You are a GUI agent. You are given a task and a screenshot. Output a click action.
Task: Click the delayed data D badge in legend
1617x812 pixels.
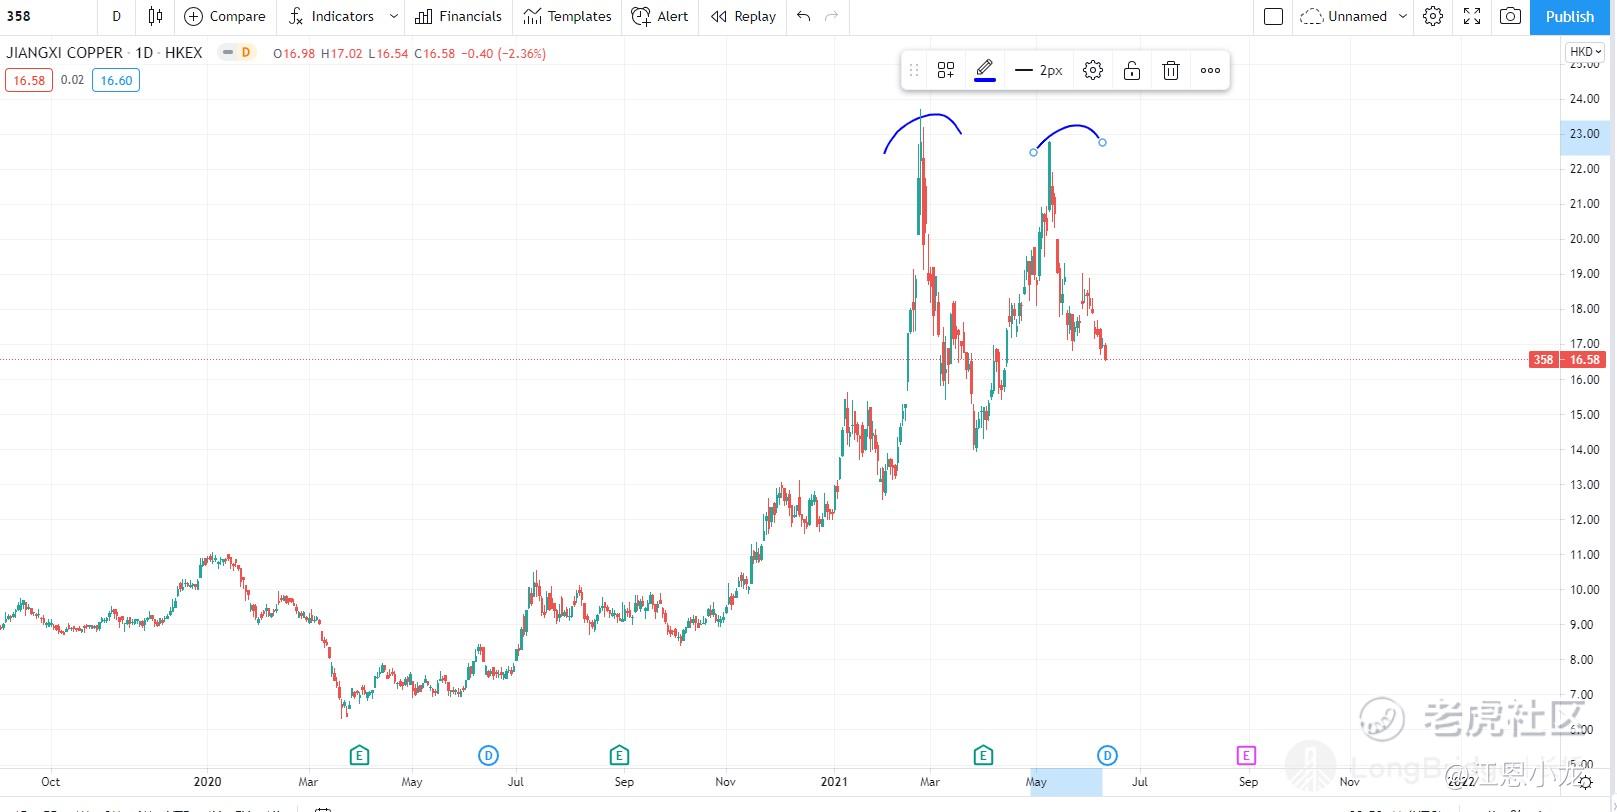point(246,53)
